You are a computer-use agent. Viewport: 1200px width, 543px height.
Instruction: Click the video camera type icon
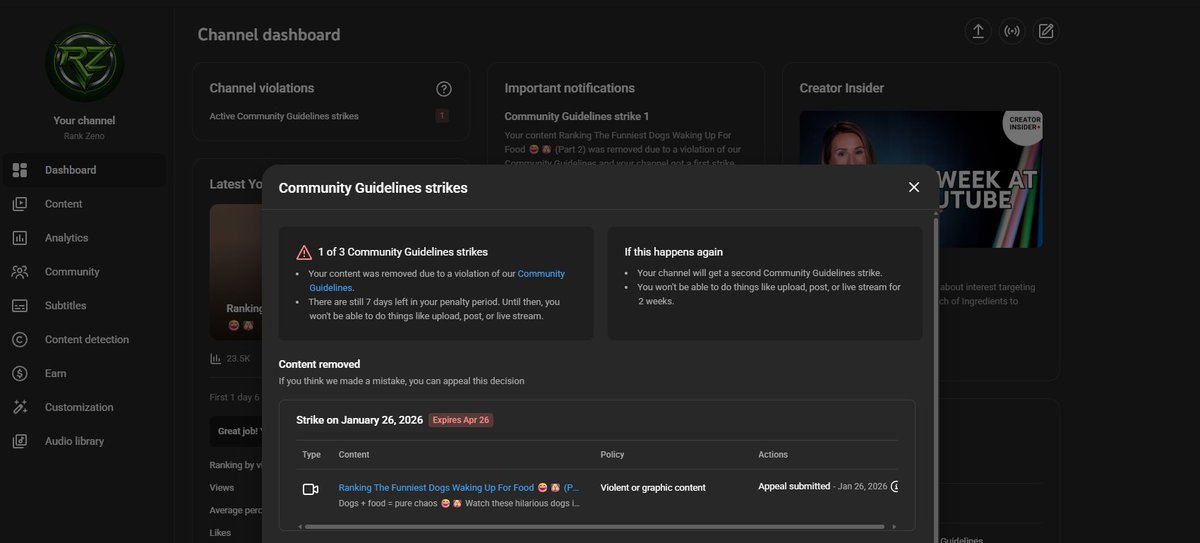pos(310,489)
